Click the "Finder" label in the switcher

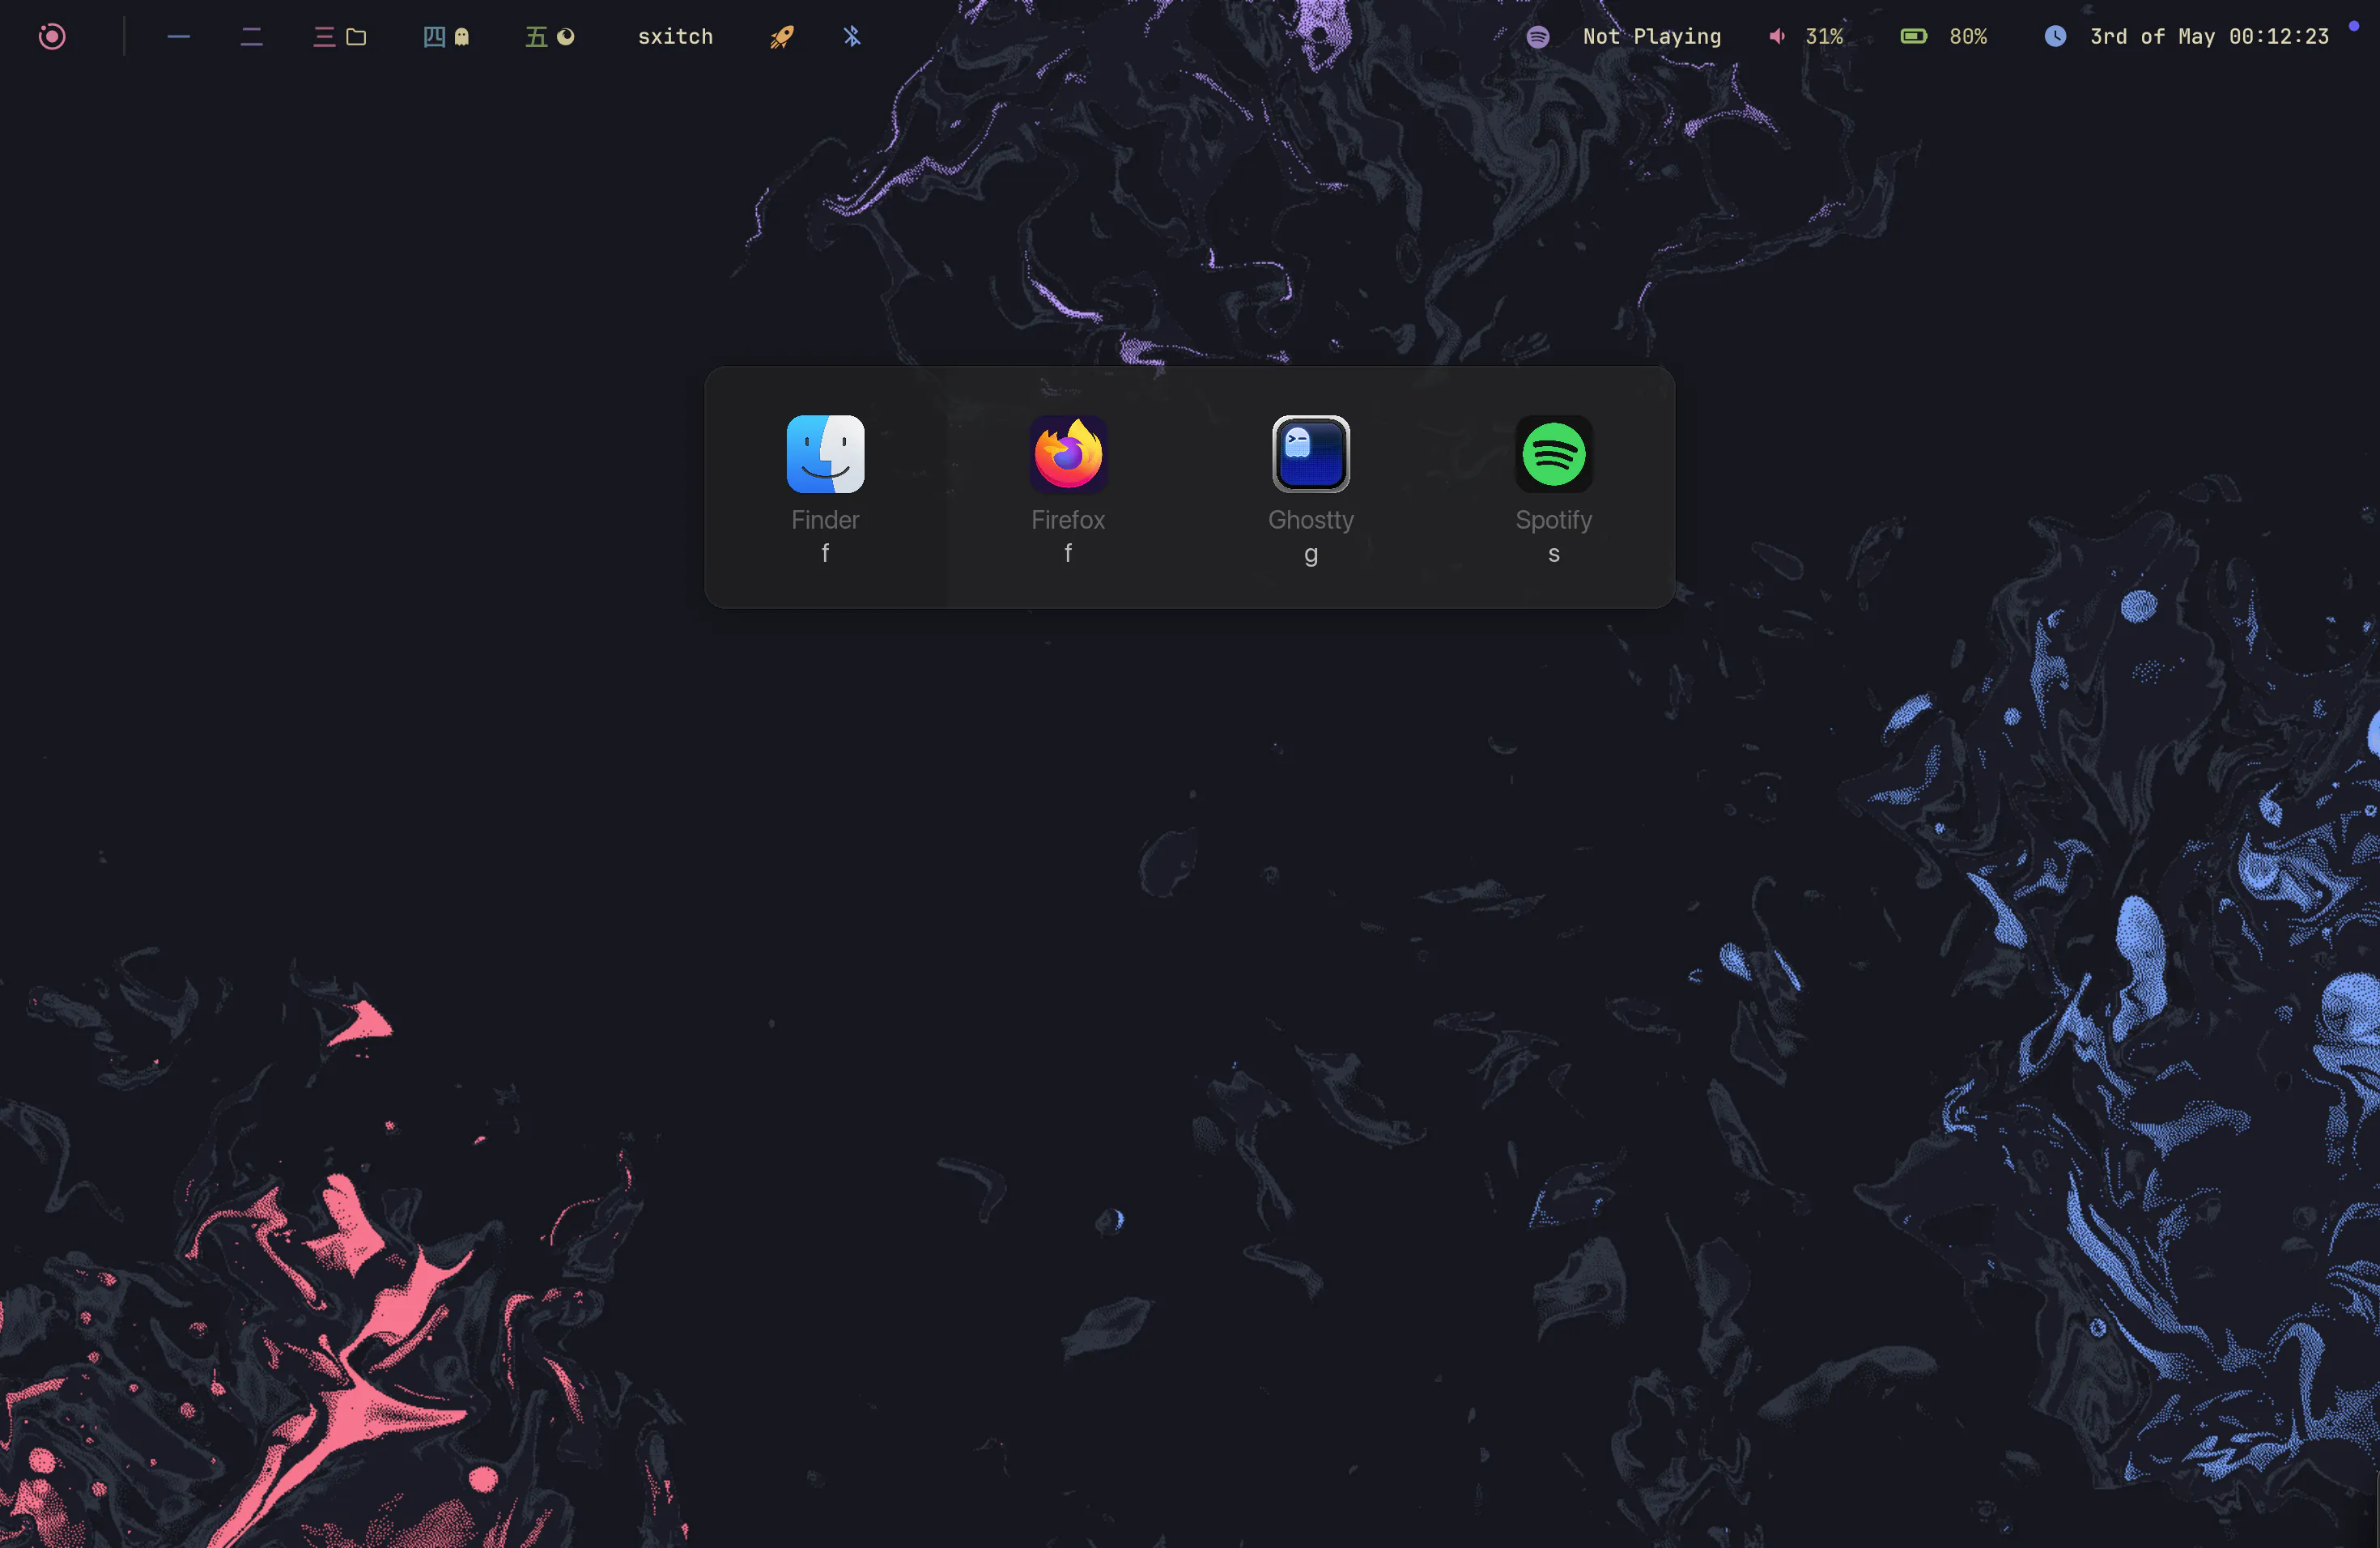pyautogui.click(x=825, y=520)
